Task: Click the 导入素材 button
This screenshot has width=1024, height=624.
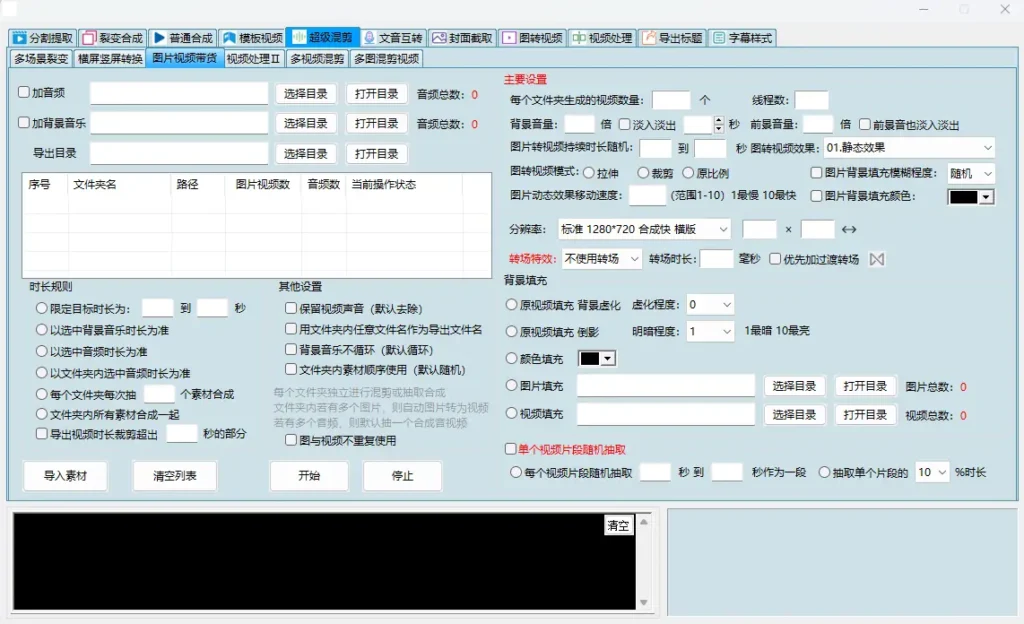Action: pyautogui.click(x=65, y=476)
